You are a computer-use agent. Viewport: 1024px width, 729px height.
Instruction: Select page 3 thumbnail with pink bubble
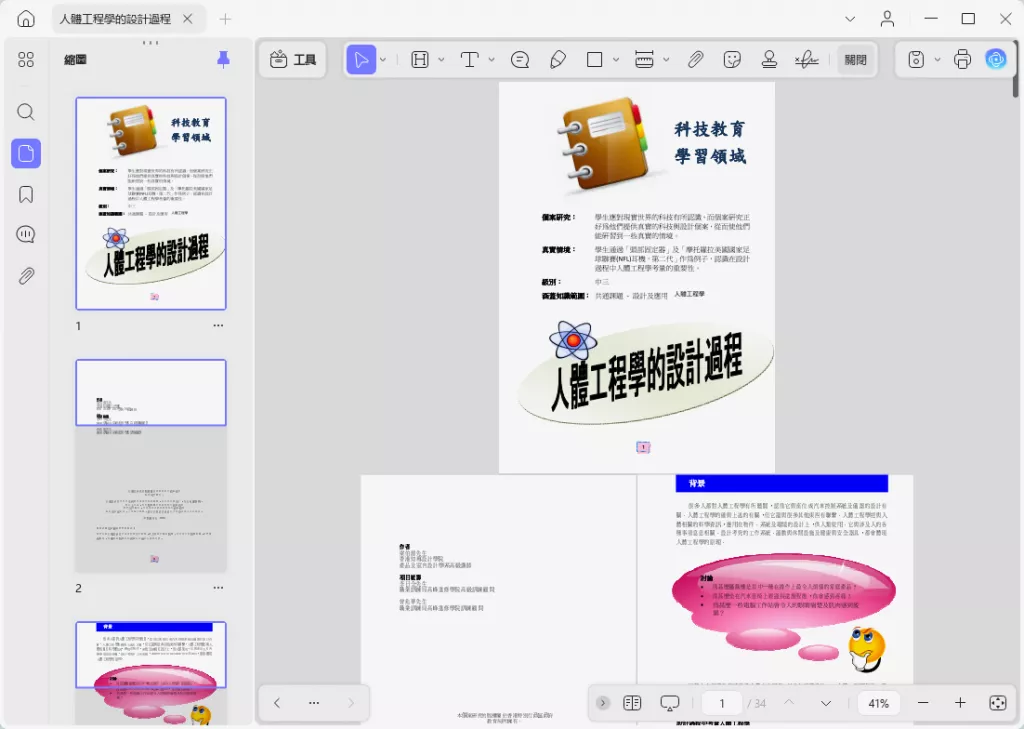click(x=151, y=673)
